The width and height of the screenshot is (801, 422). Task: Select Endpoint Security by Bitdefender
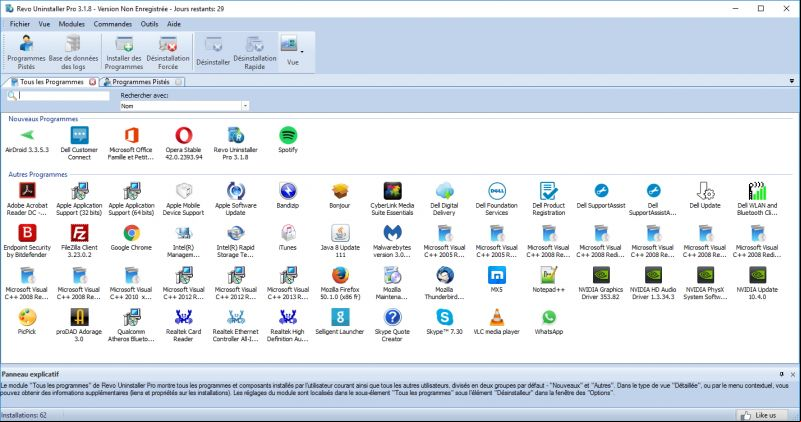pos(27,241)
